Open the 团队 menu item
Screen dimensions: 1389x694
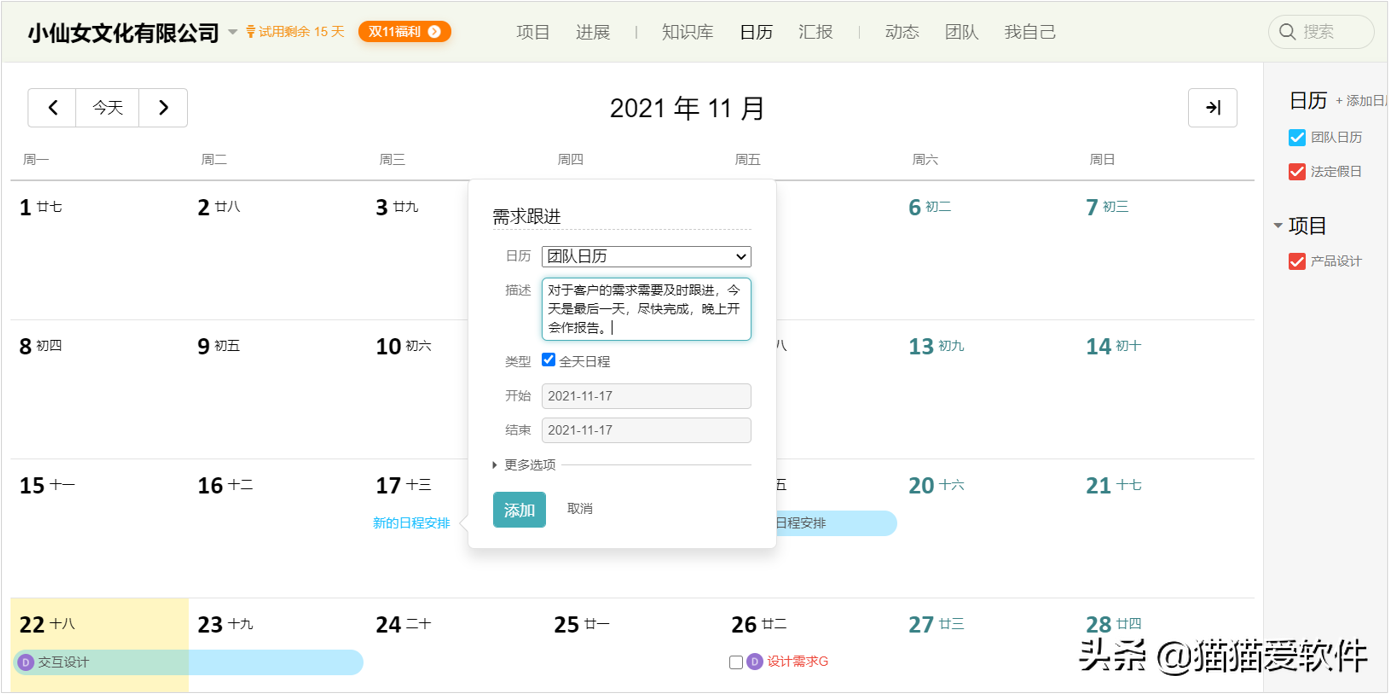[x=961, y=31]
